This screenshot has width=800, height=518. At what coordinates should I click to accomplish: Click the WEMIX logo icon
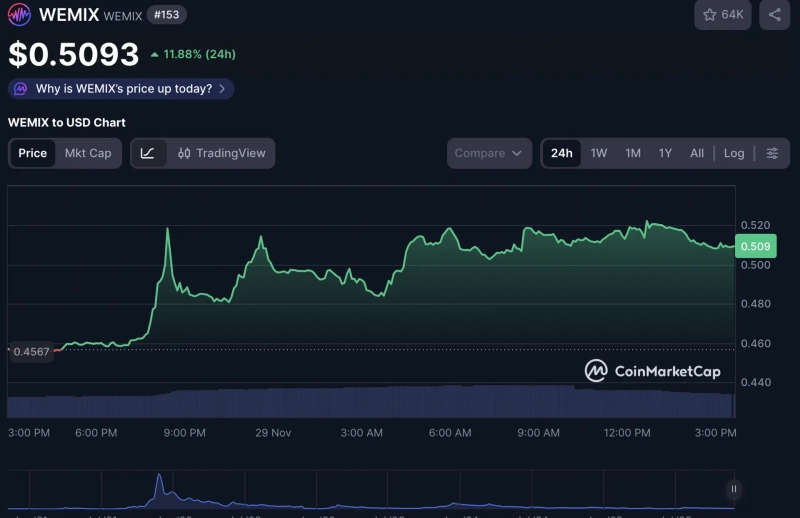(x=20, y=15)
